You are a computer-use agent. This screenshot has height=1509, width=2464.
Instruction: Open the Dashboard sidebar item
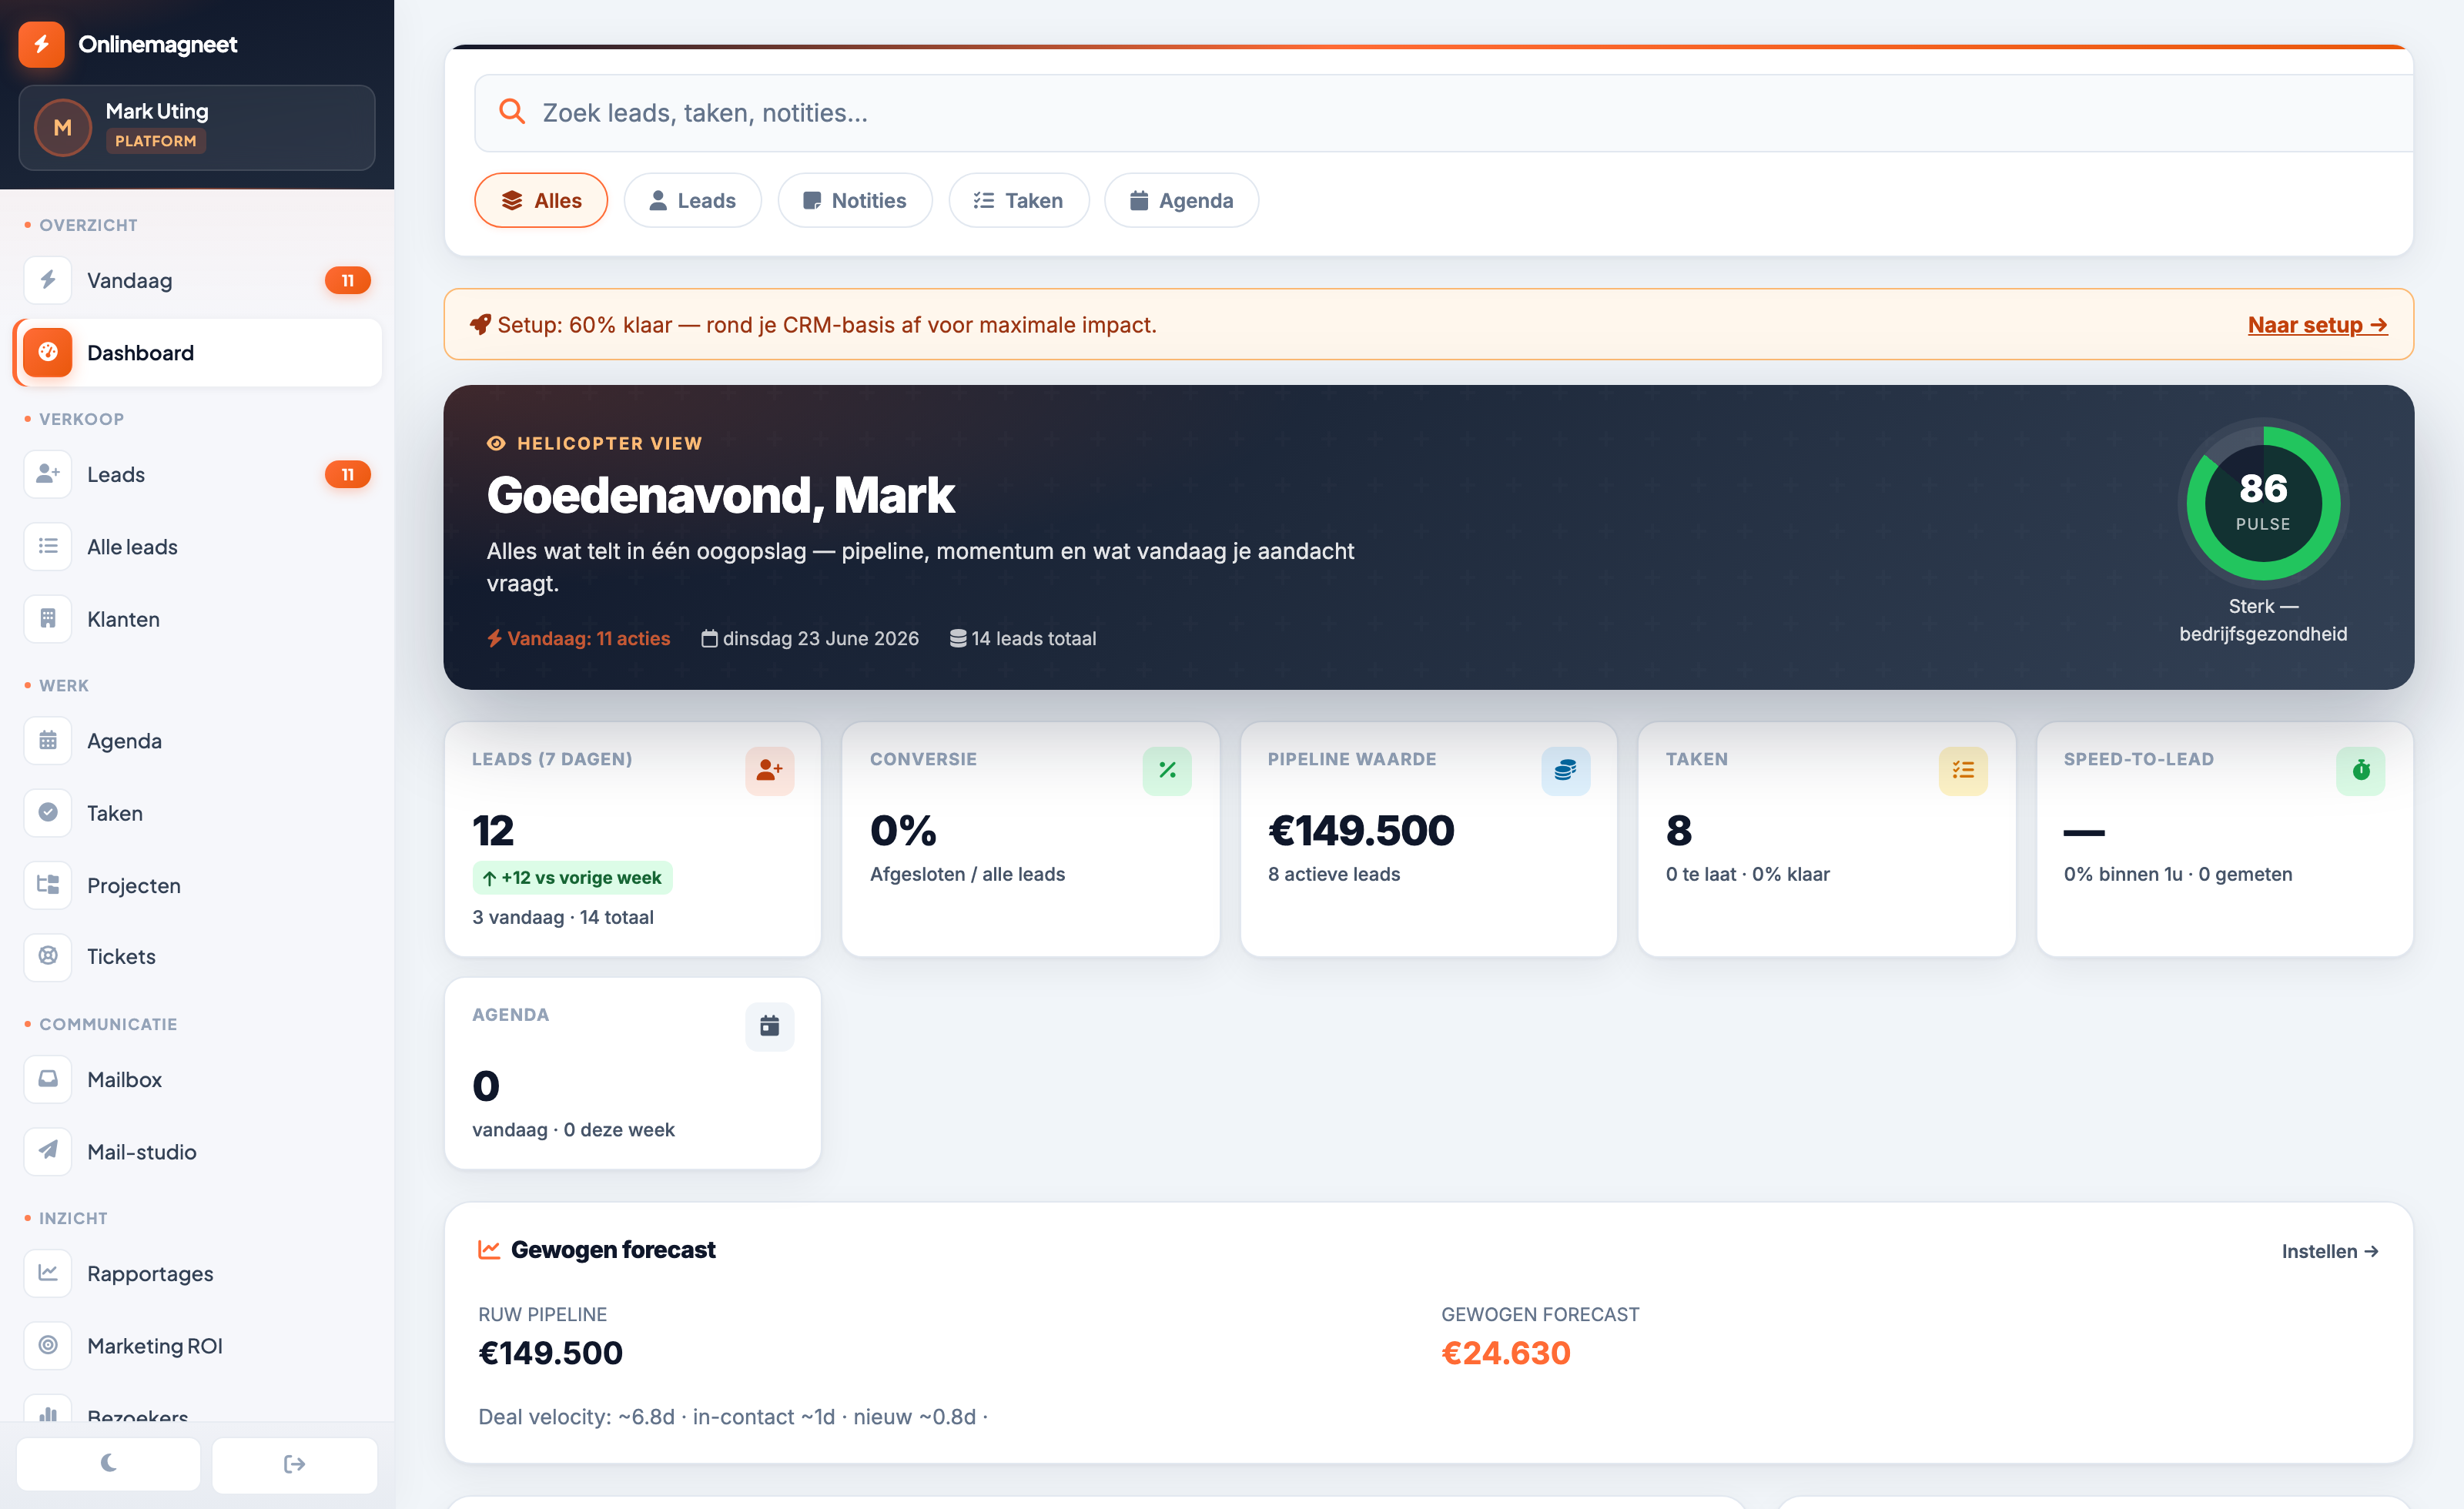point(197,352)
